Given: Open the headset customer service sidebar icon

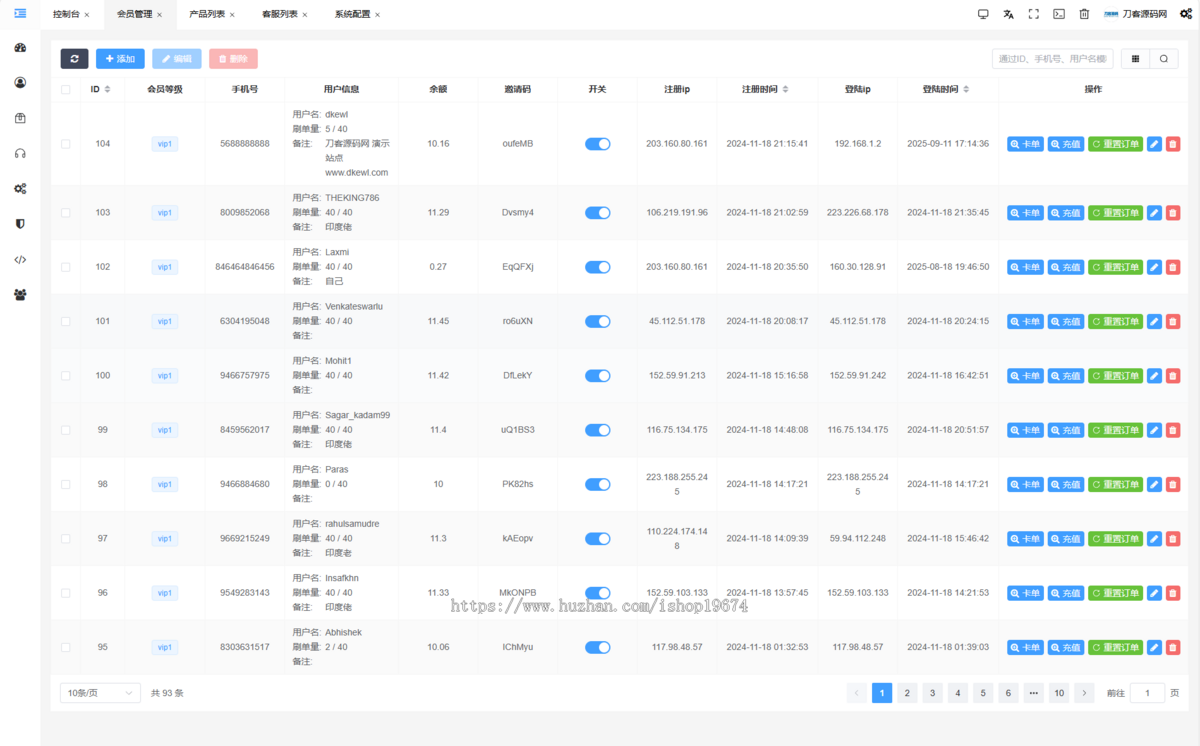Looking at the screenshot, I should pos(20,153).
